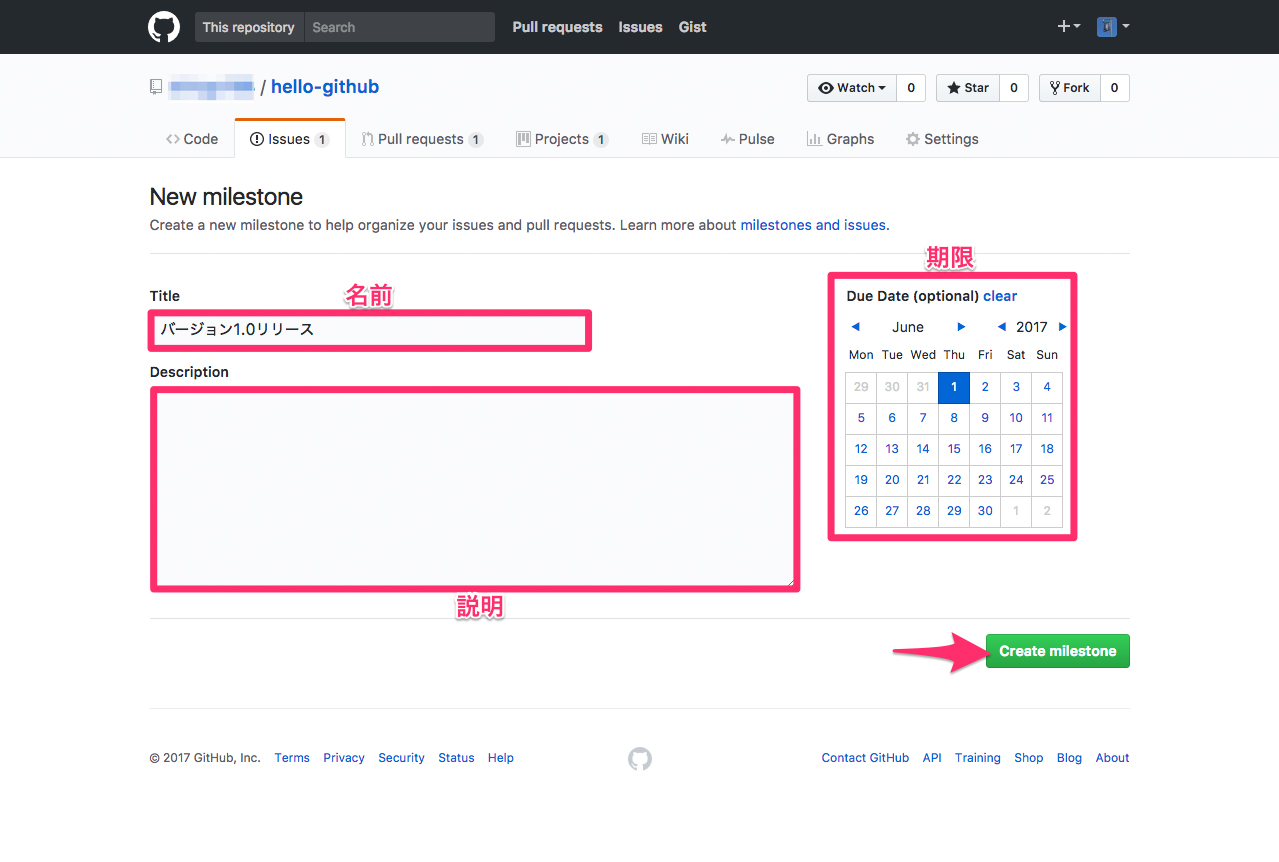Advance the calendar to July with next arrow
The height and width of the screenshot is (862, 1279).
pyautogui.click(x=960, y=327)
